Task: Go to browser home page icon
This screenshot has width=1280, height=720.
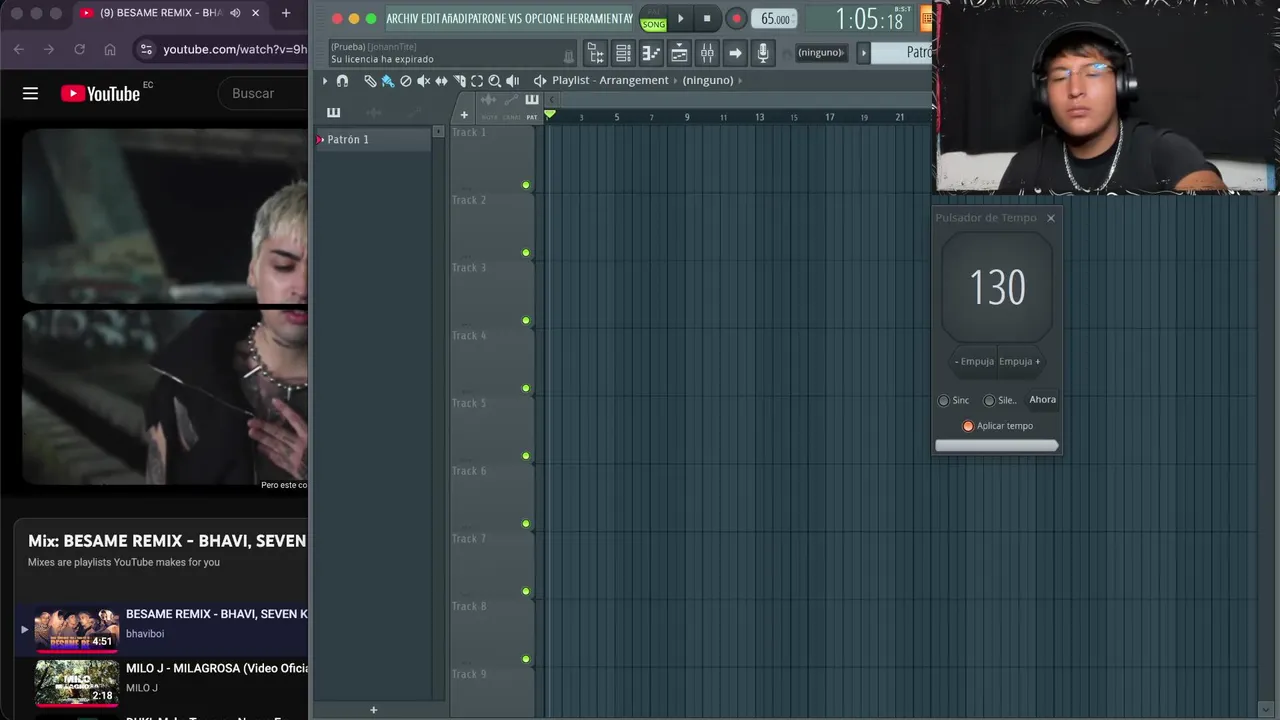Action: [x=110, y=49]
